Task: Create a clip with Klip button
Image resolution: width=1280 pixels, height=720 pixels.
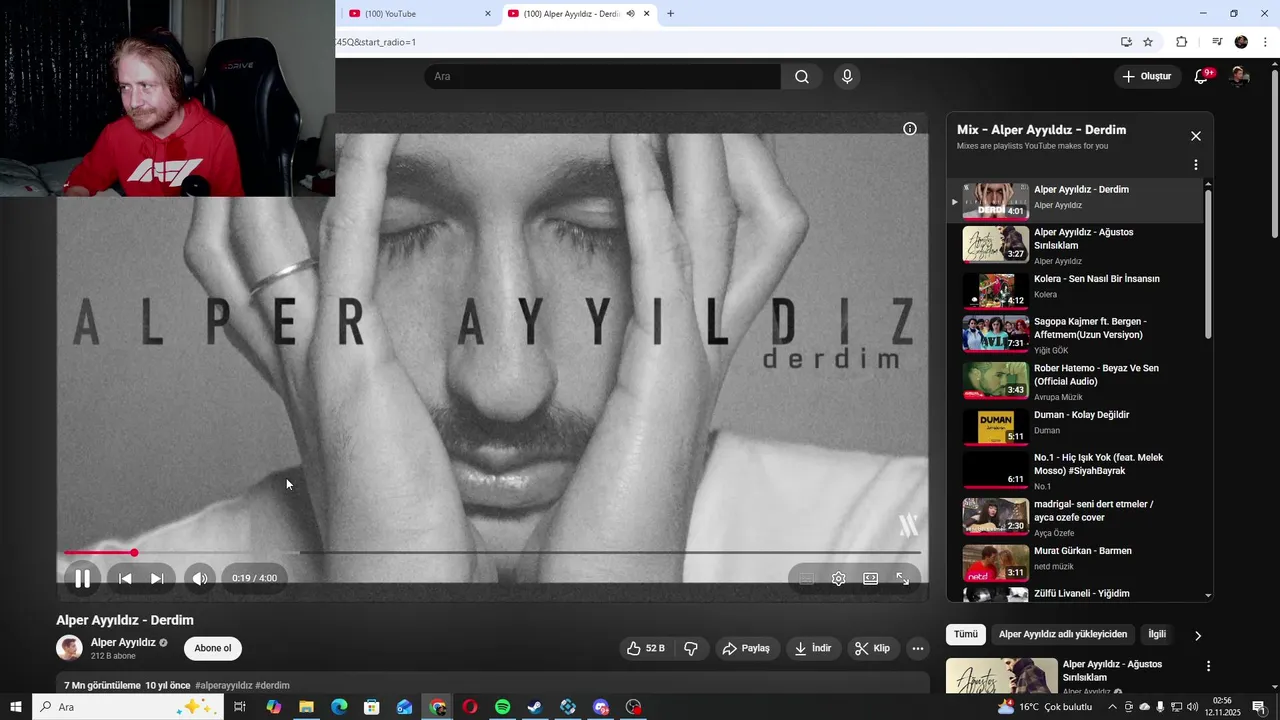Action: coord(872,648)
